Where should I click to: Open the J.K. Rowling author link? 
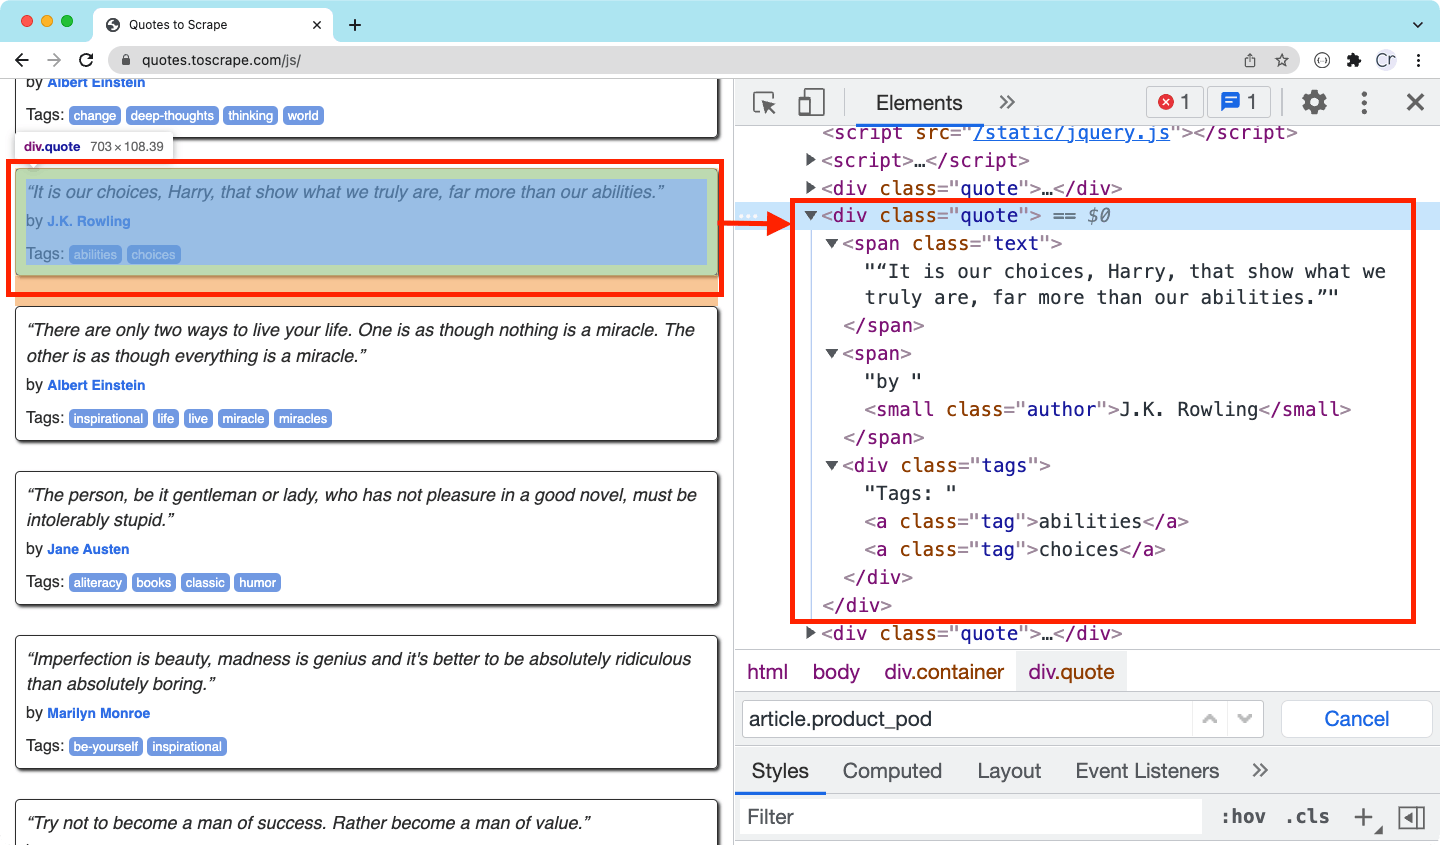[x=89, y=221]
